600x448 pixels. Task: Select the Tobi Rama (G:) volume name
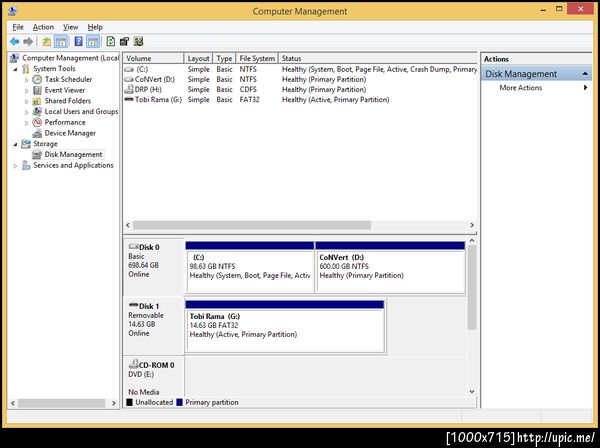(x=158, y=99)
